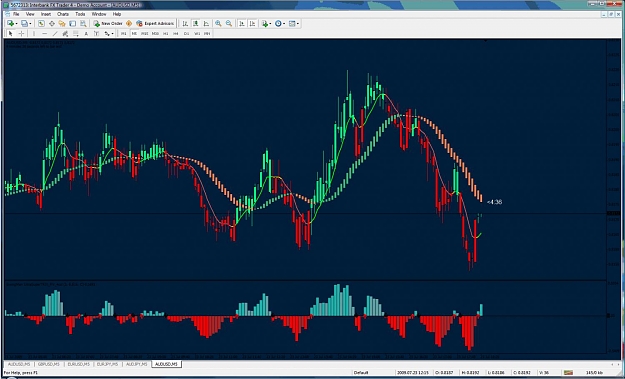
Task: Expand the New Chart dropdown arrow
Action: pyautogui.click(x=16, y=24)
